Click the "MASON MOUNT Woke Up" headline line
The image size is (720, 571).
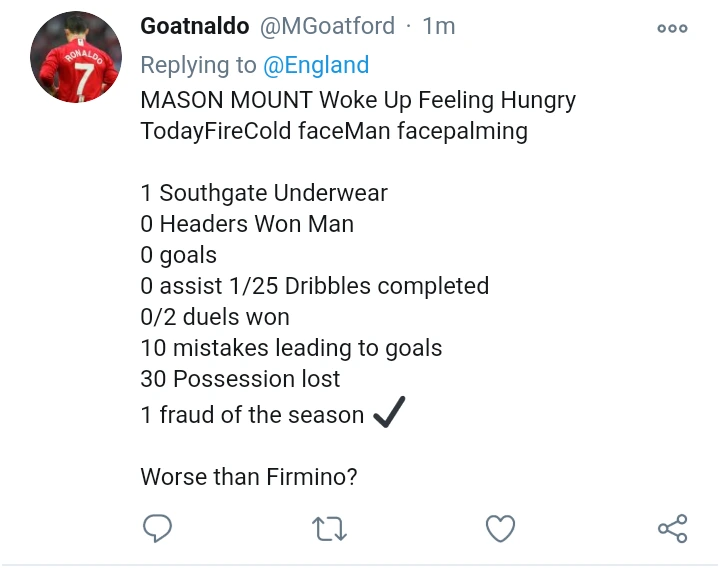(x=358, y=101)
